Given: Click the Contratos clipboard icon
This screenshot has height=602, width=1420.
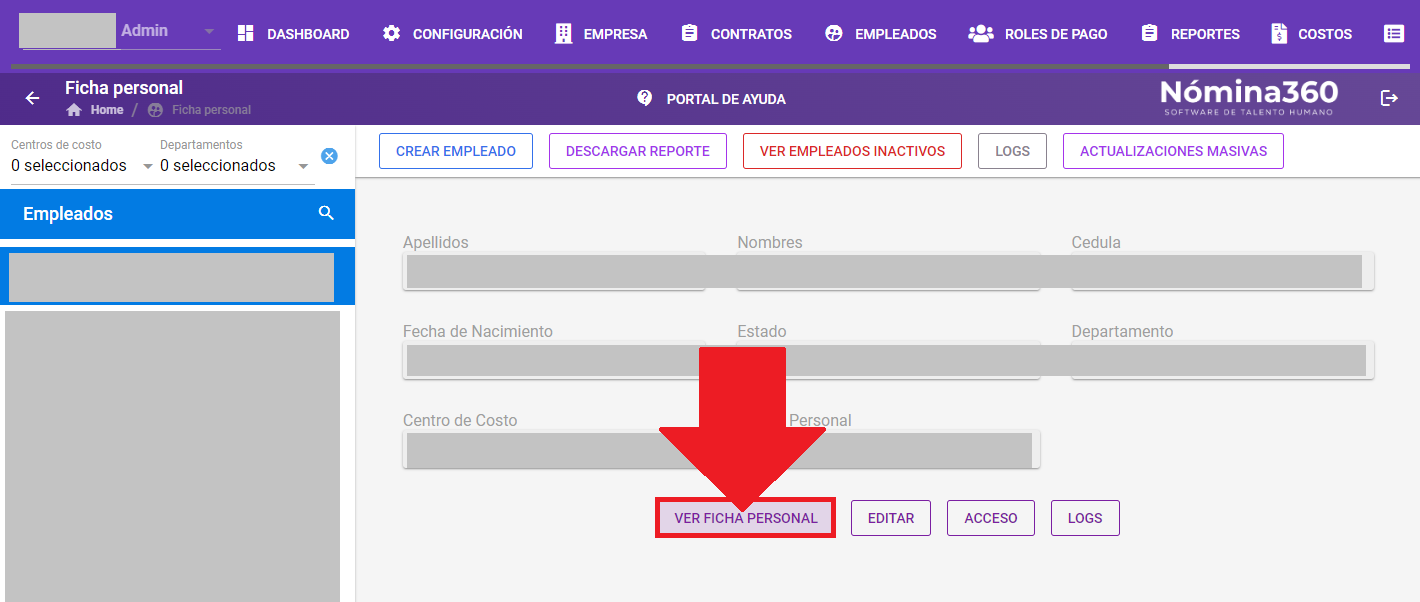Looking at the screenshot, I should 689,34.
